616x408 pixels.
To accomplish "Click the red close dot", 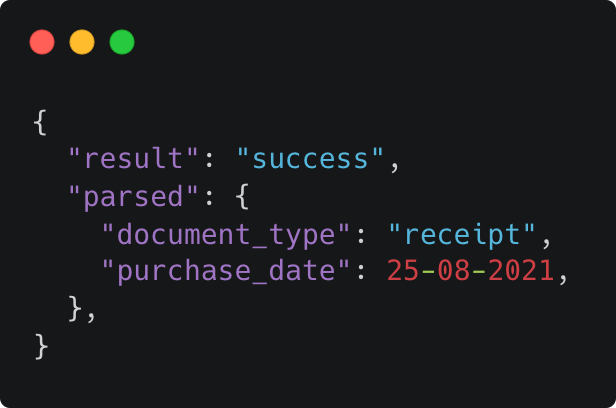I will coord(42,42).
